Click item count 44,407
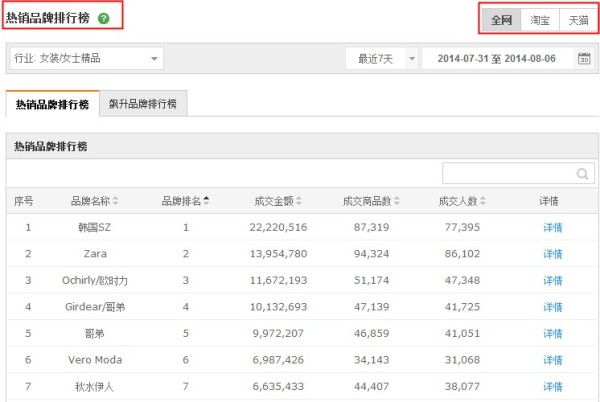The height and width of the screenshot is (402, 600). (371, 387)
